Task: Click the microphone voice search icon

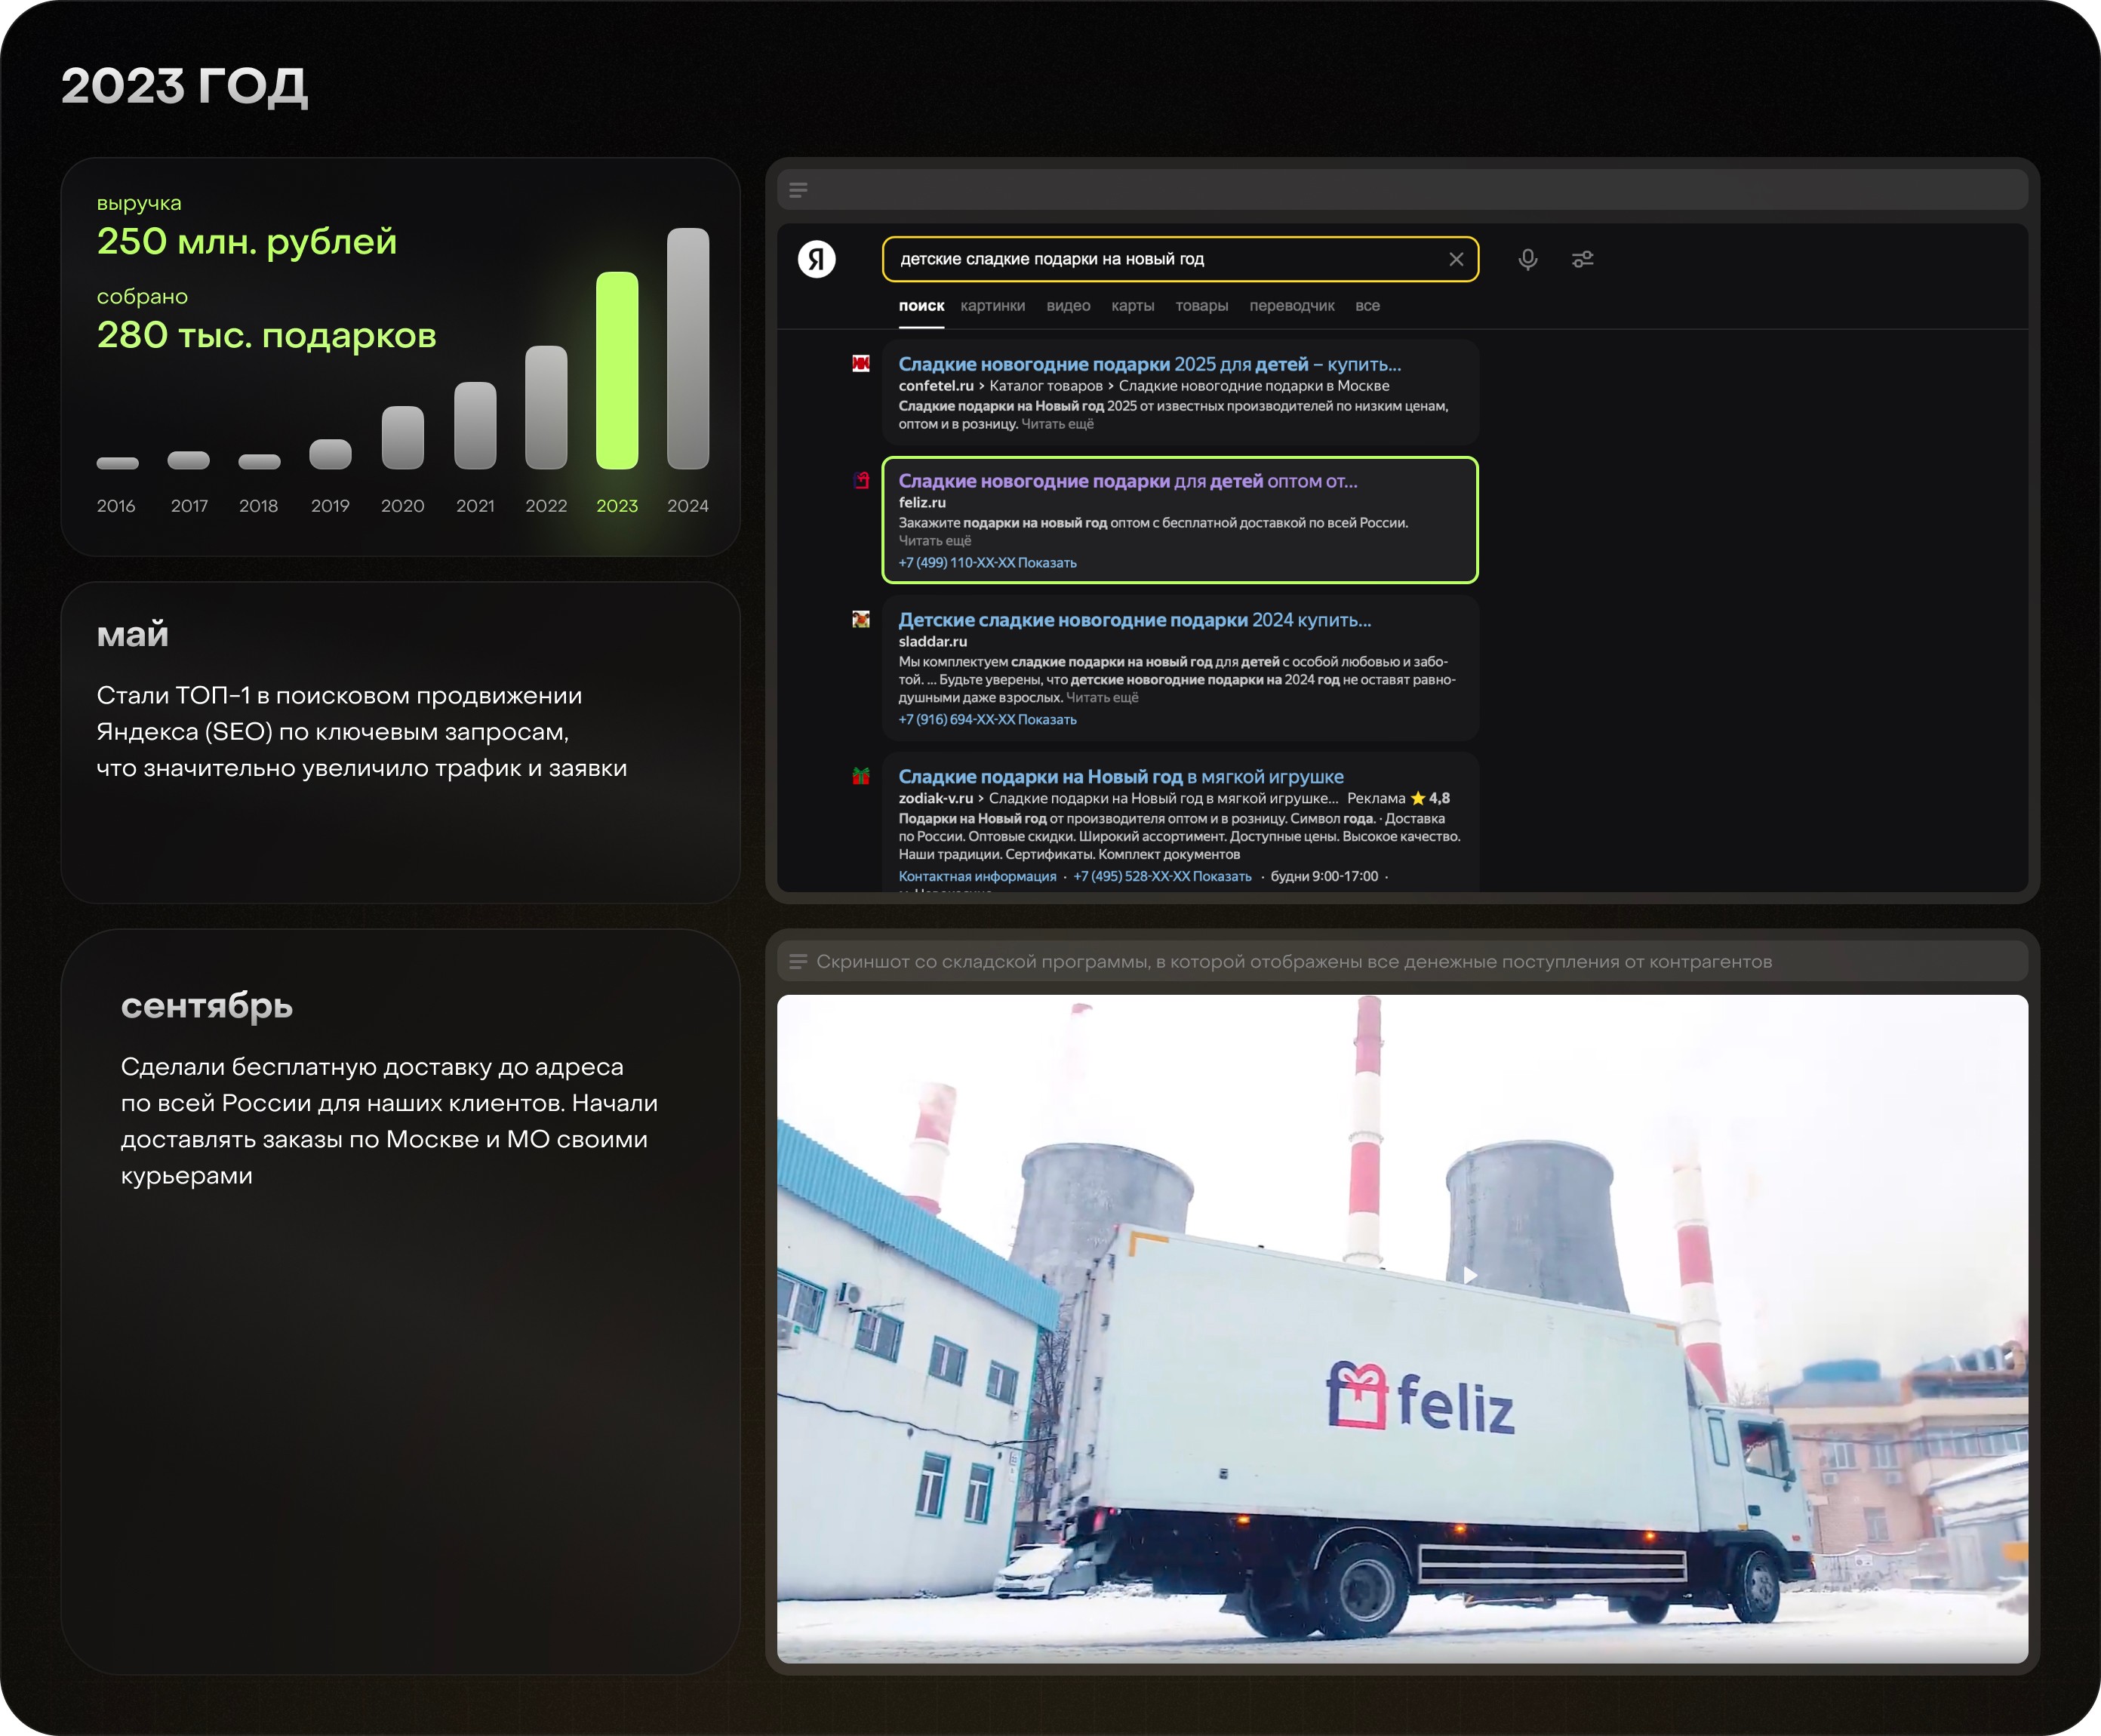Action: click(x=1527, y=259)
